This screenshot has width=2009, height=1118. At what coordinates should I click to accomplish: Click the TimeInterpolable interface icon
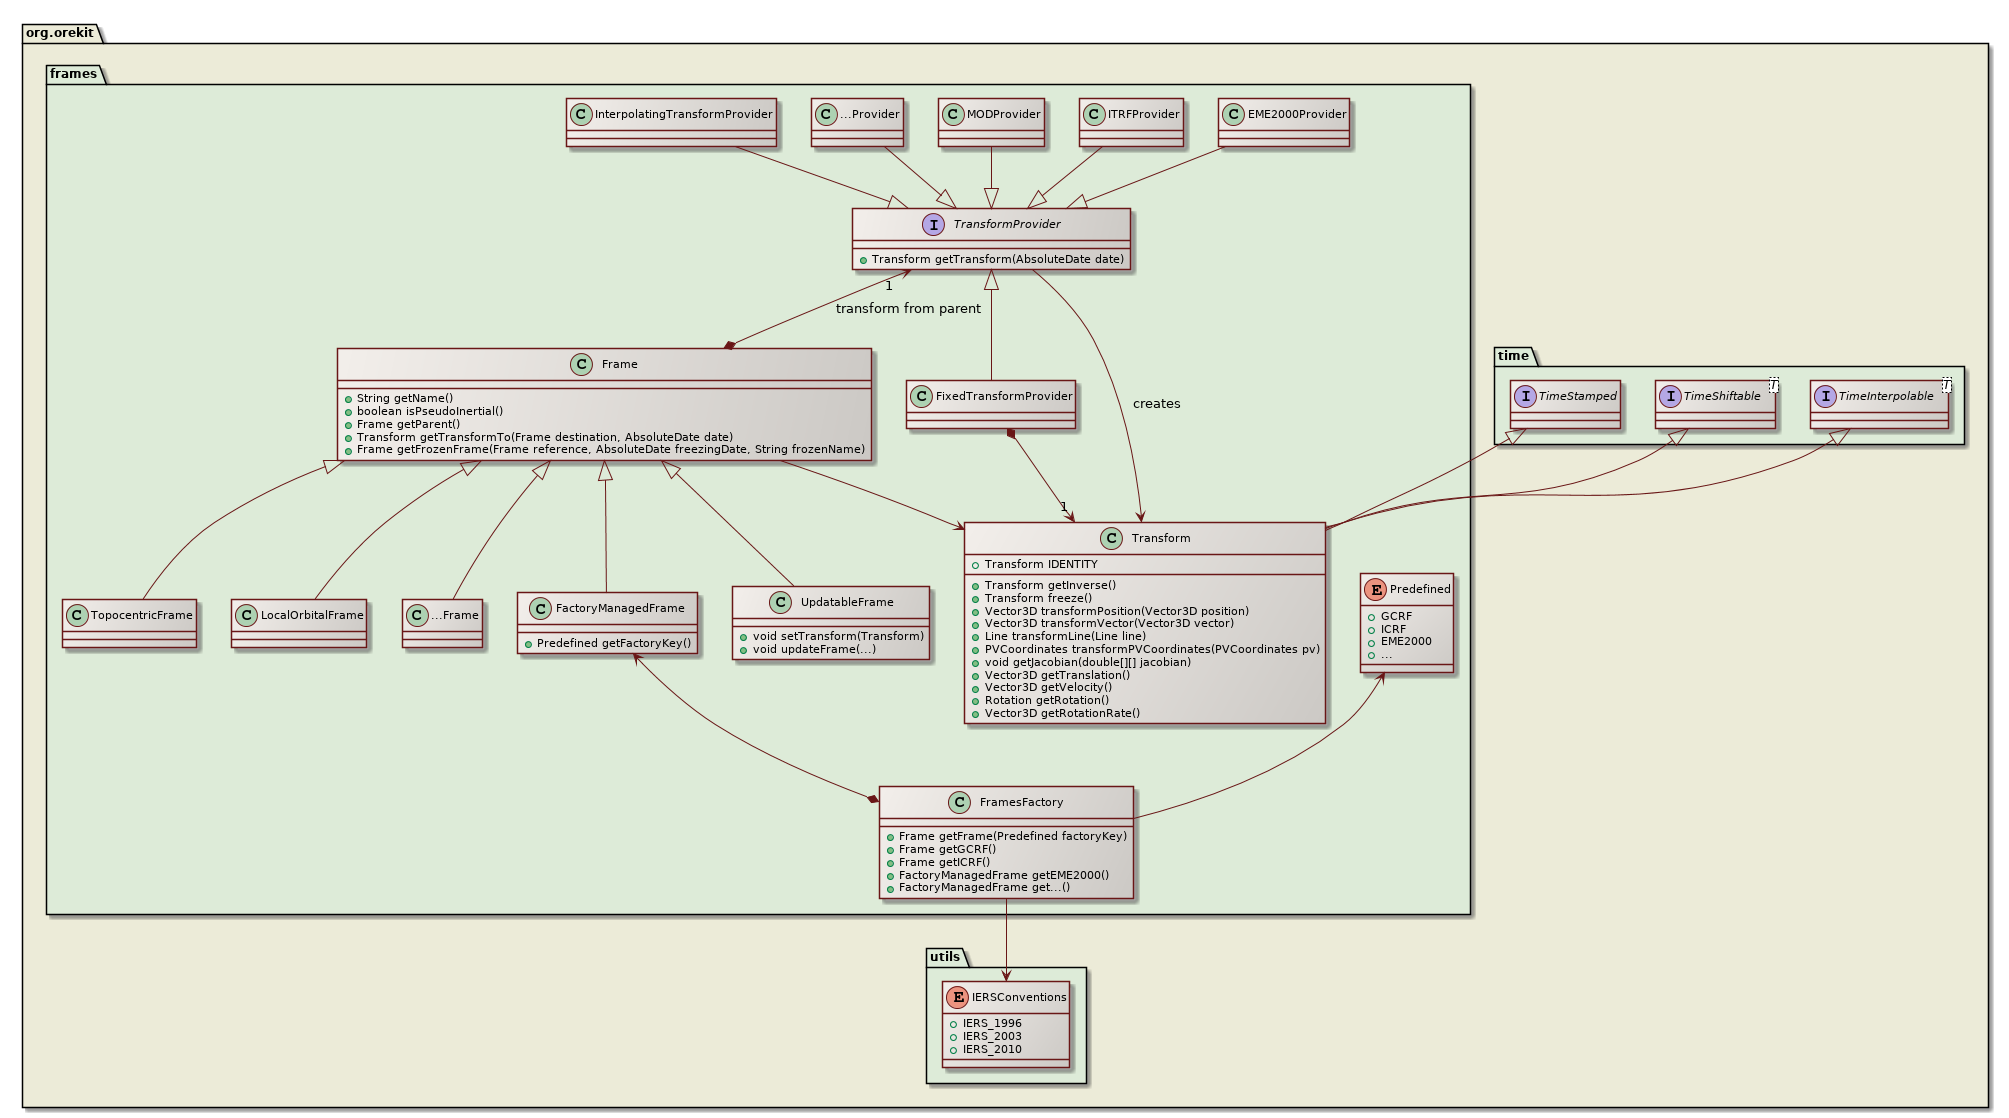click(x=1825, y=397)
